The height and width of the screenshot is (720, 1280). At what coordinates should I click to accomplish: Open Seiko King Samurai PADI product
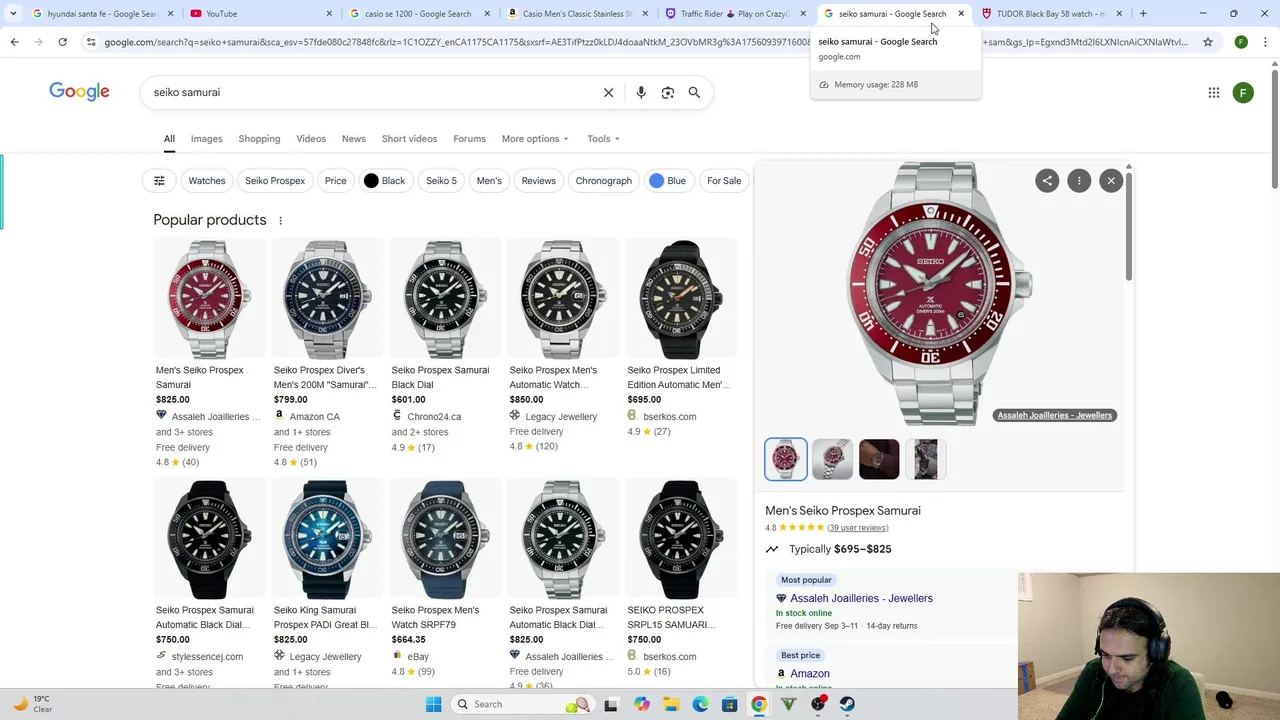[327, 585]
